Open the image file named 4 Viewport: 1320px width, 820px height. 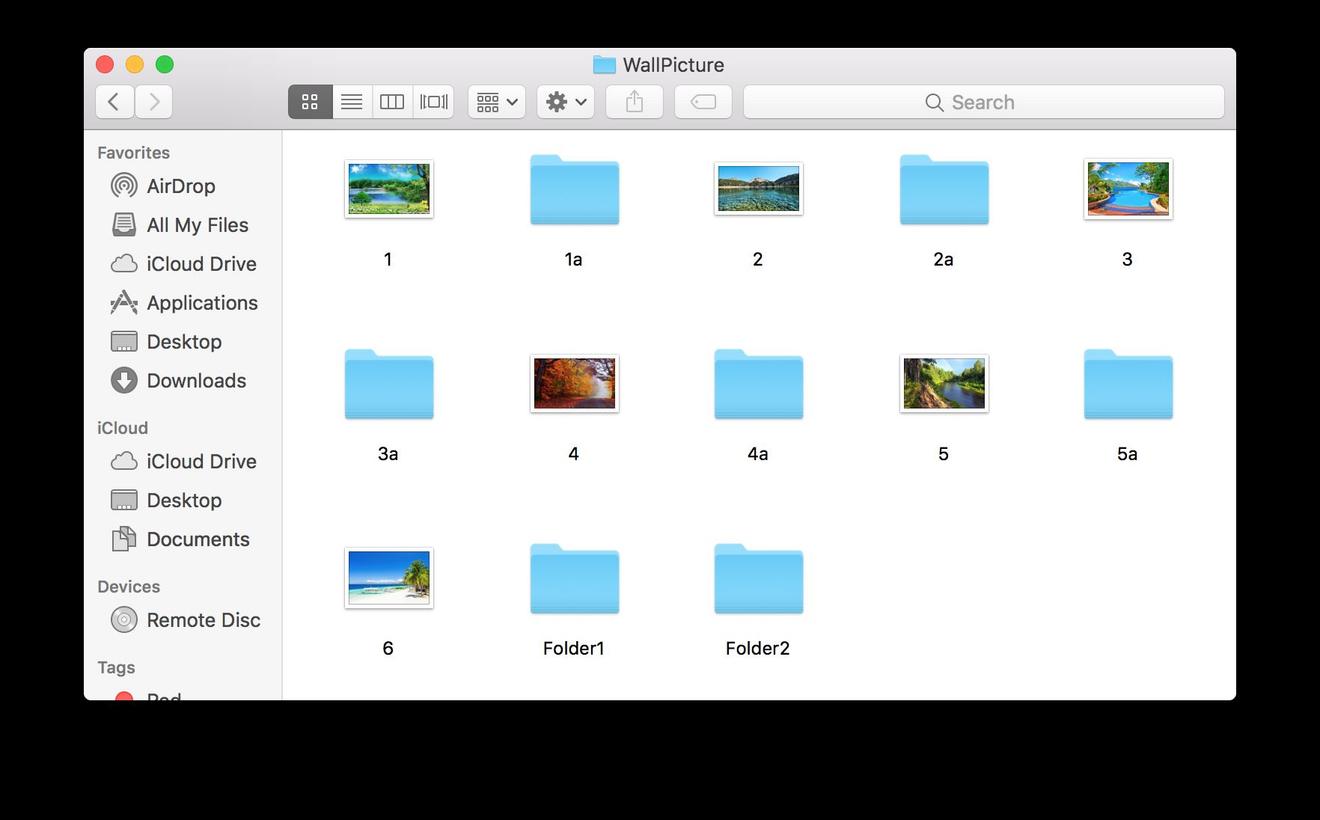click(x=573, y=383)
